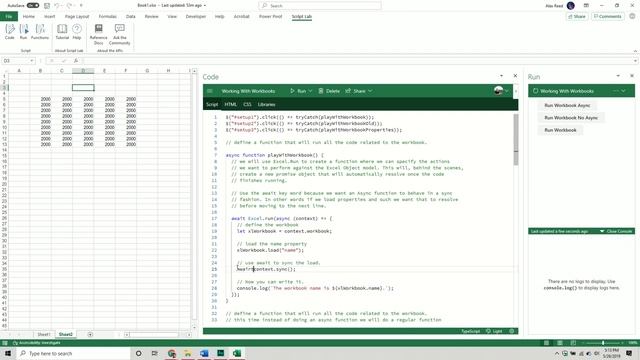The height and width of the screenshot is (360, 640).
Task: Adjust the zoom slider in status bar
Action: click(x=603, y=343)
